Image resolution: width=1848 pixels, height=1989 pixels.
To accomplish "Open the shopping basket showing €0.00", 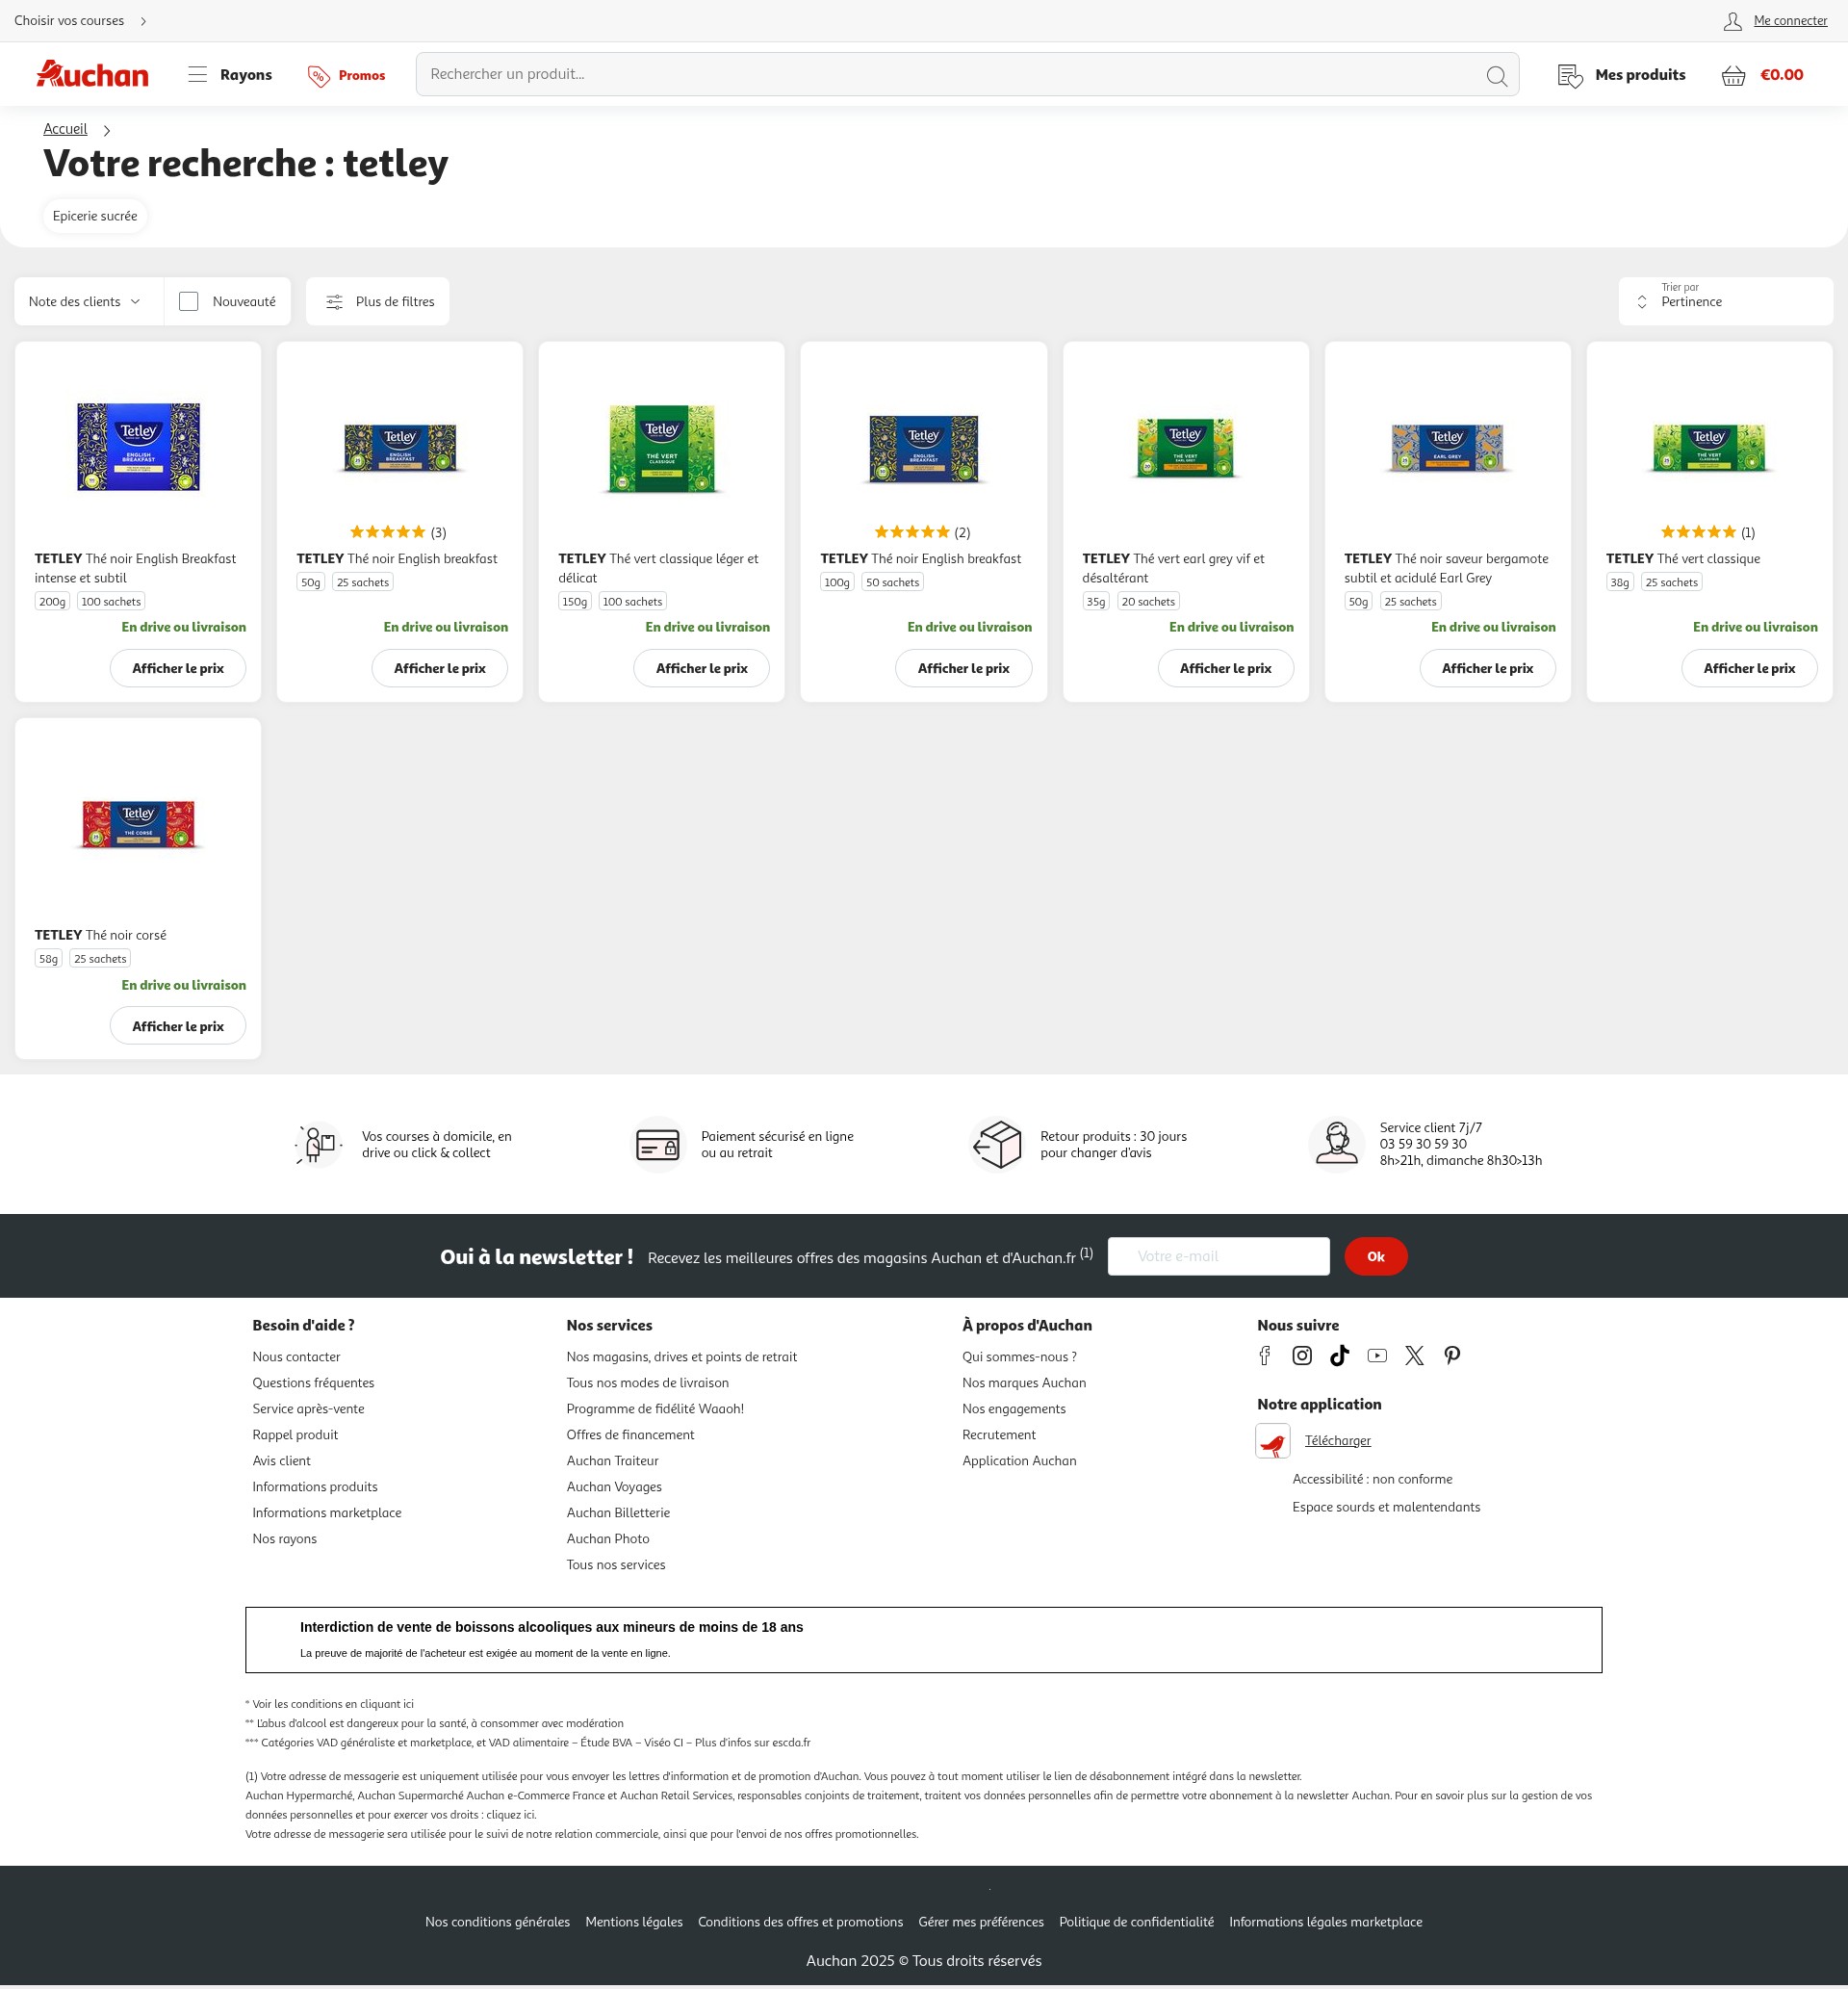I will 1762,75.
